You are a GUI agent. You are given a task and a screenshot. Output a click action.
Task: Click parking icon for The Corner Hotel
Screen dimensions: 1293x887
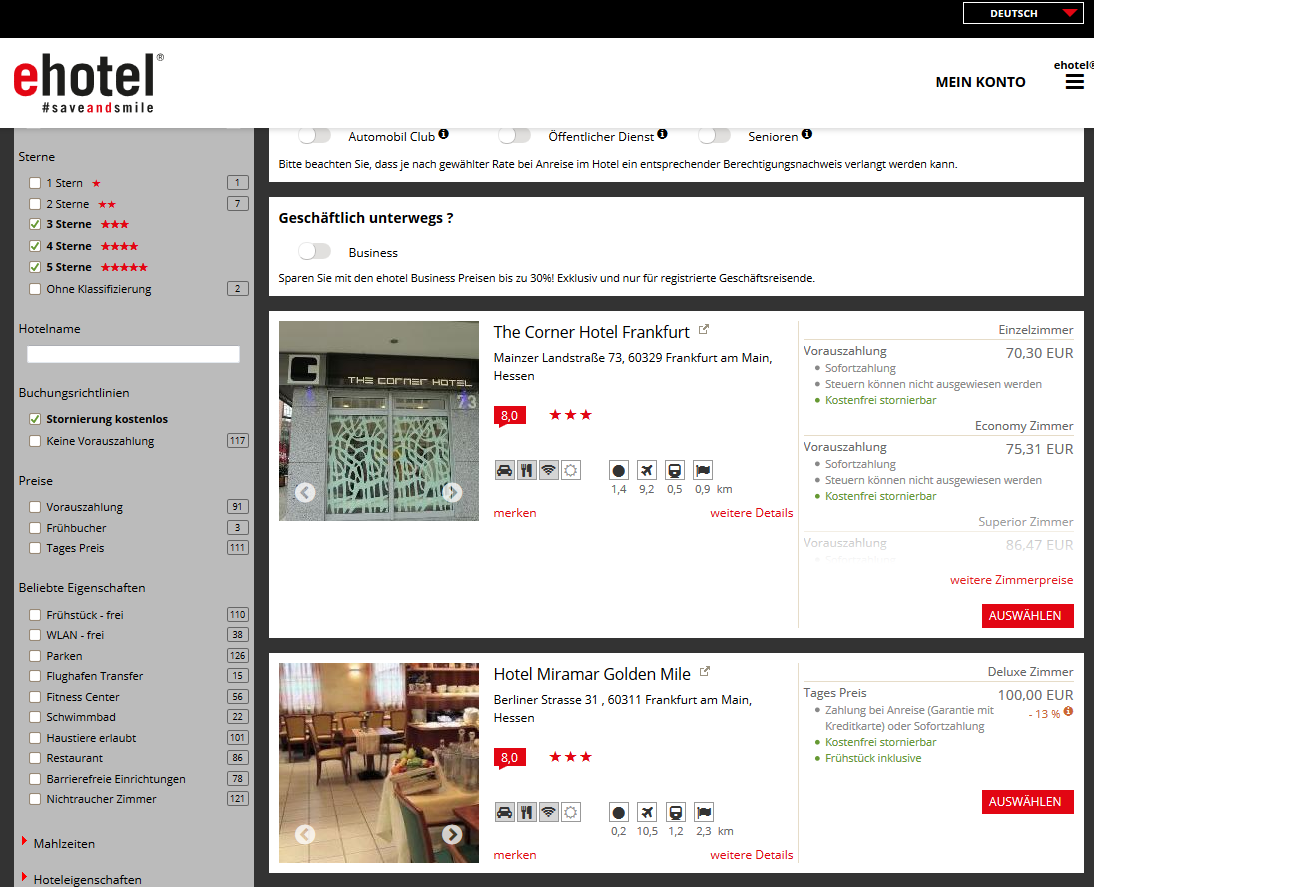click(505, 470)
